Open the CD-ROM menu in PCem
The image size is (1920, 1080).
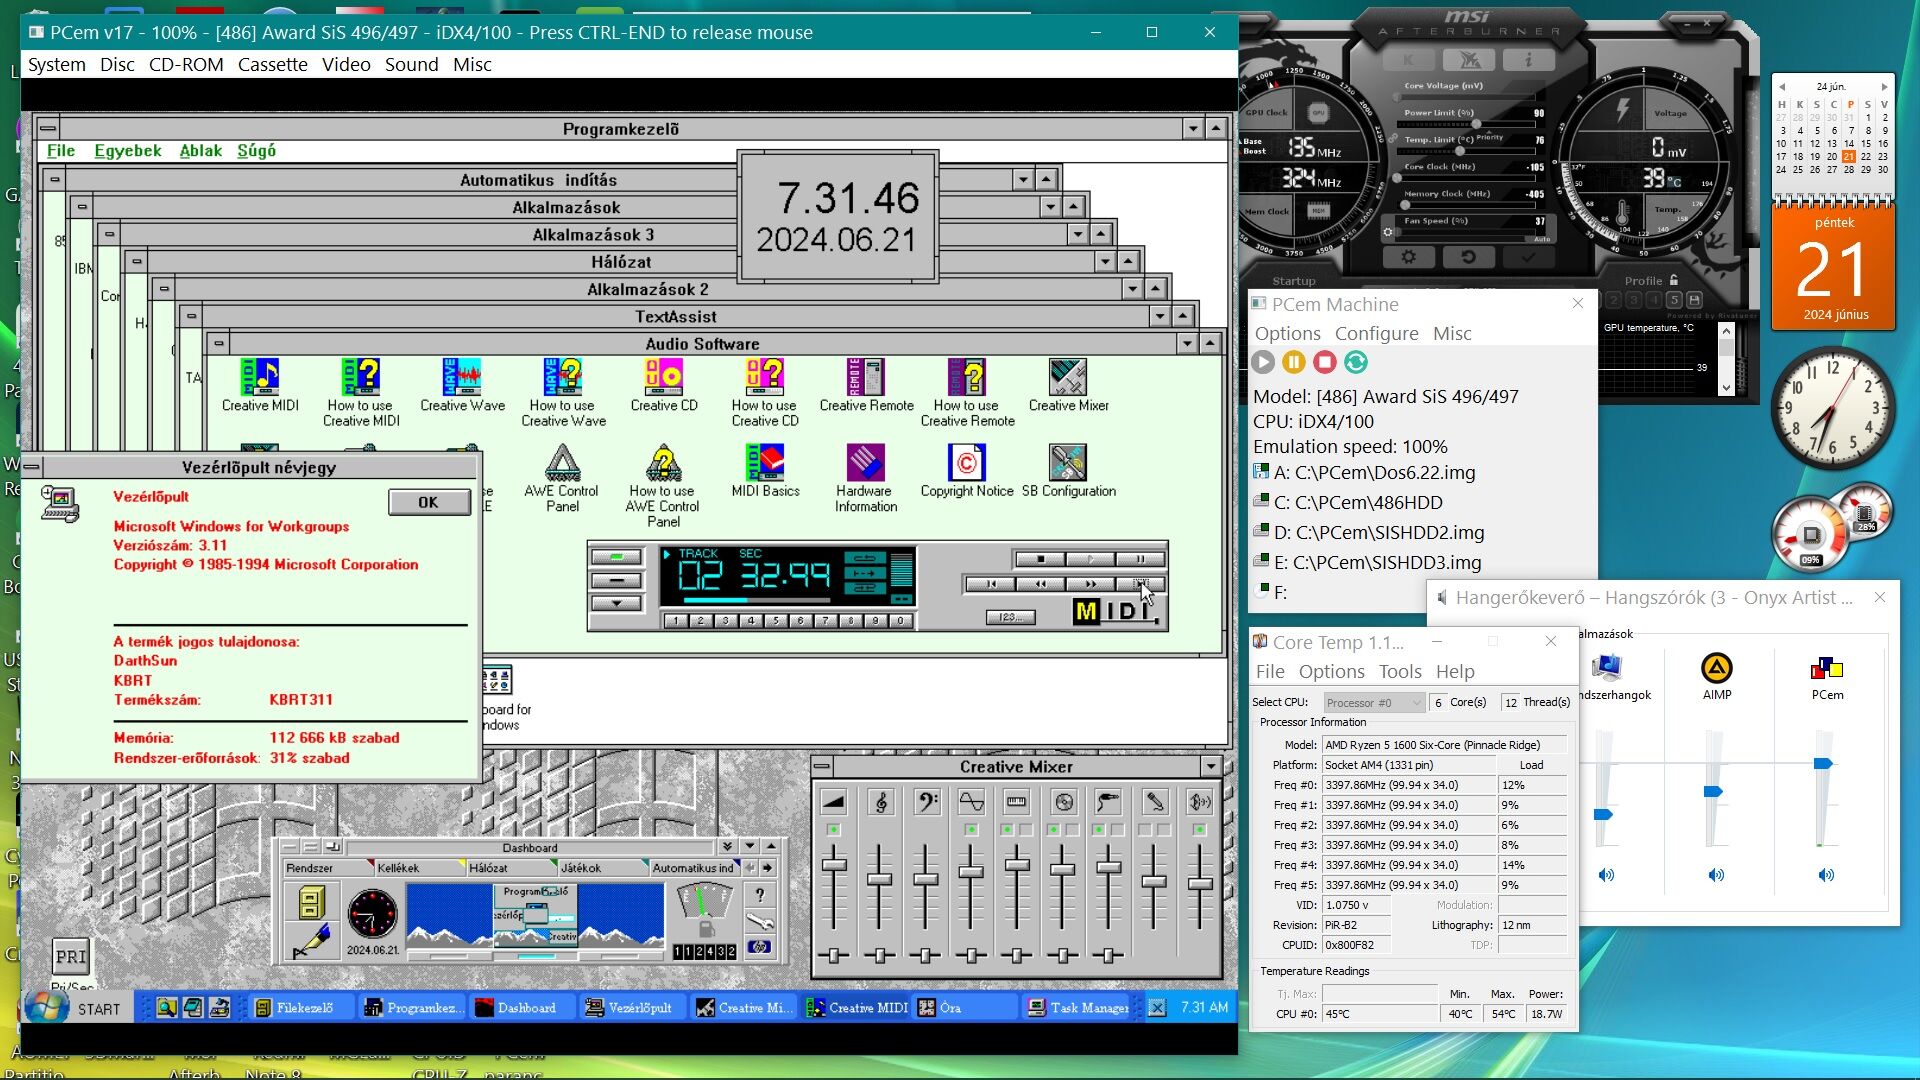(x=186, y=64)
